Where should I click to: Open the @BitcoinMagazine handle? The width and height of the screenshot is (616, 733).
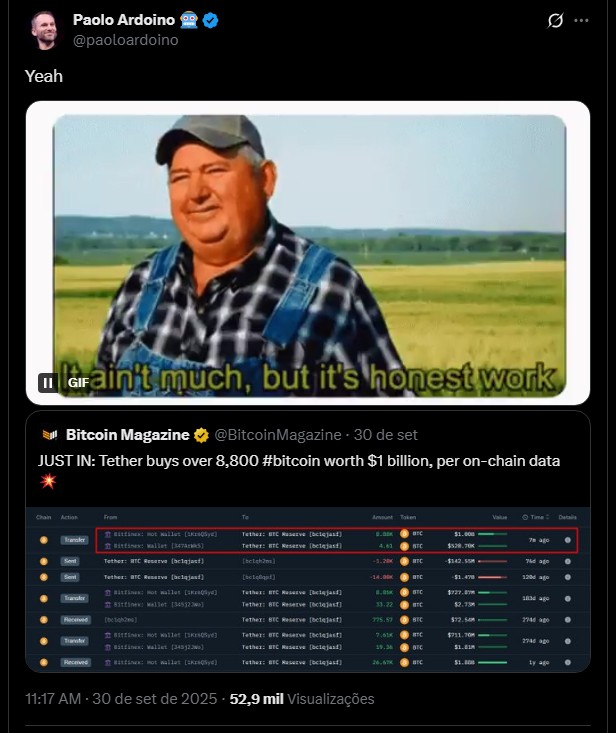coord(278,435)
